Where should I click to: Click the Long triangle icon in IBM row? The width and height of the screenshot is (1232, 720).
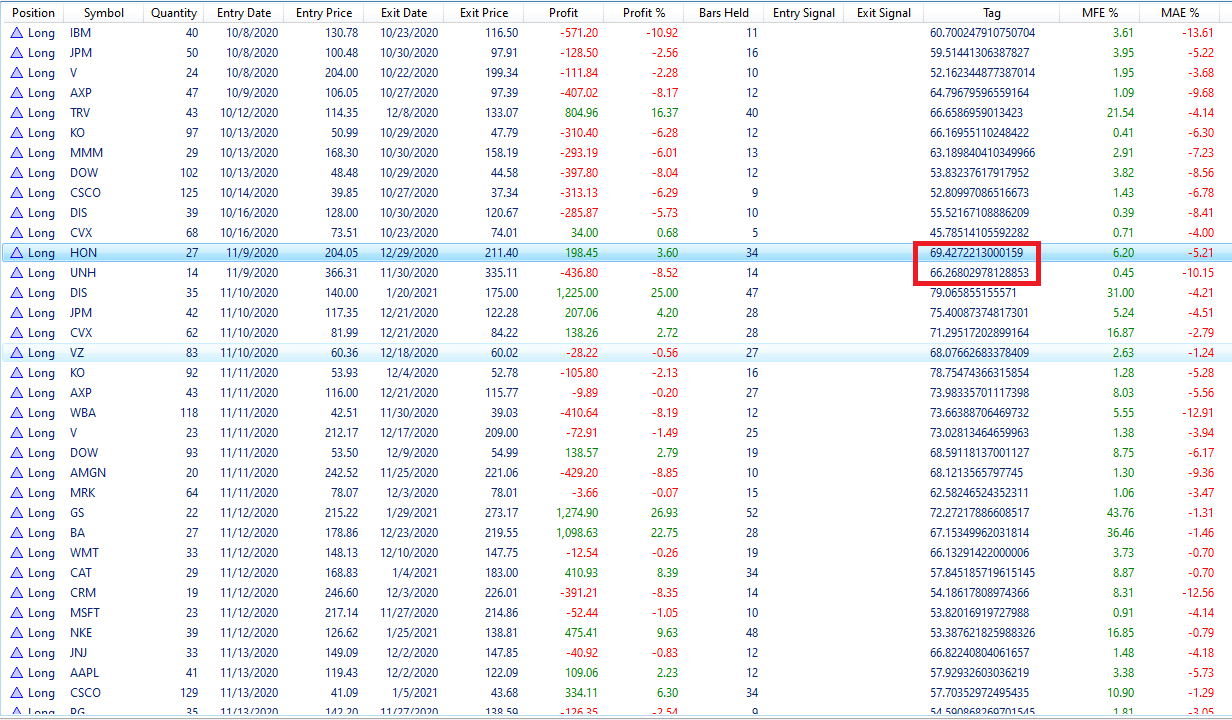pos(16,33)
